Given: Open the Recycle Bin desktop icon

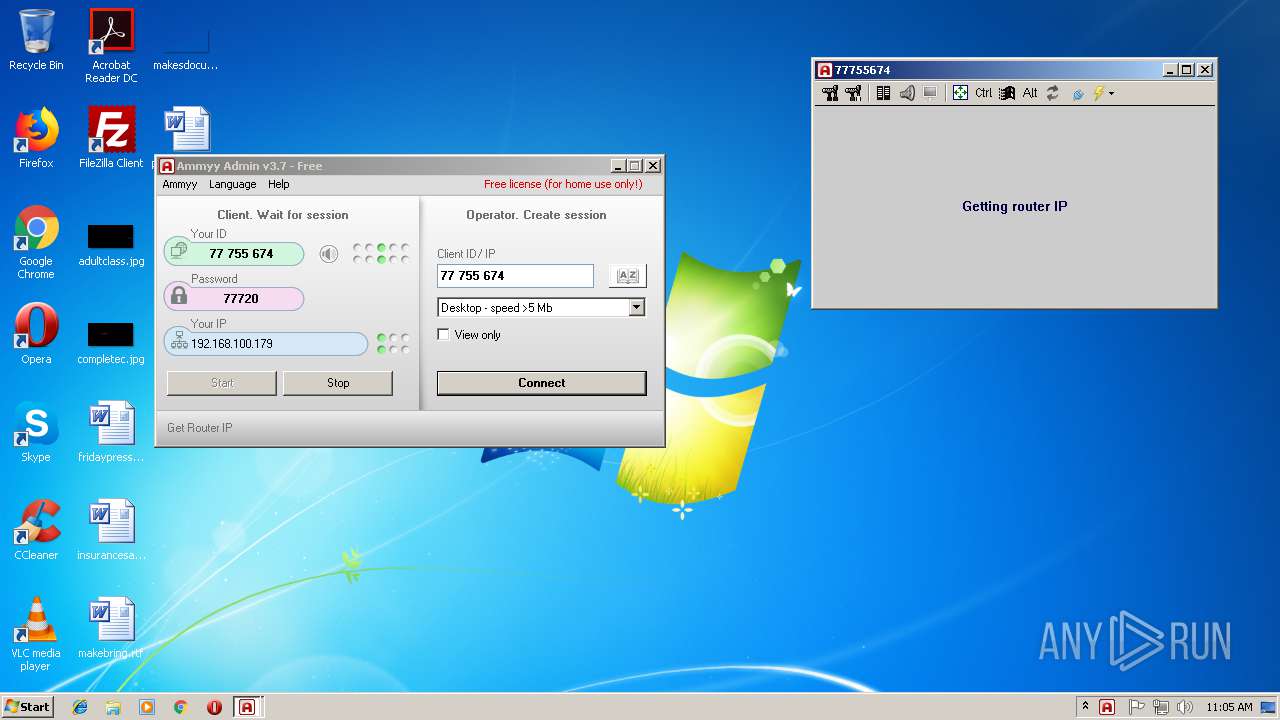Looking at the screenshot, I should 36,40.
